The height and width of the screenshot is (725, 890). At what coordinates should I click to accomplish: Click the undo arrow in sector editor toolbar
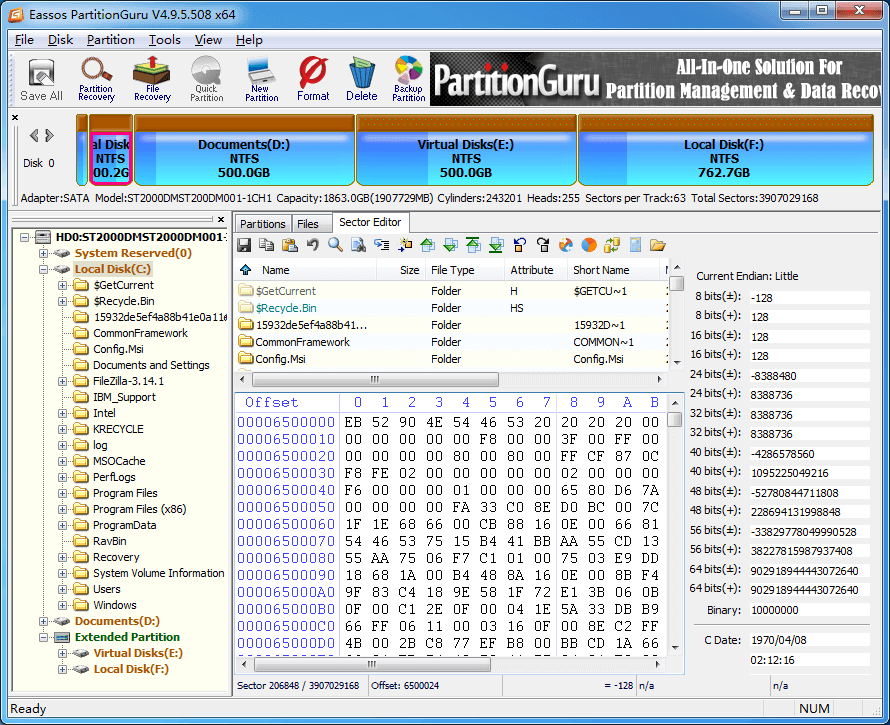[x=312, y=245]
